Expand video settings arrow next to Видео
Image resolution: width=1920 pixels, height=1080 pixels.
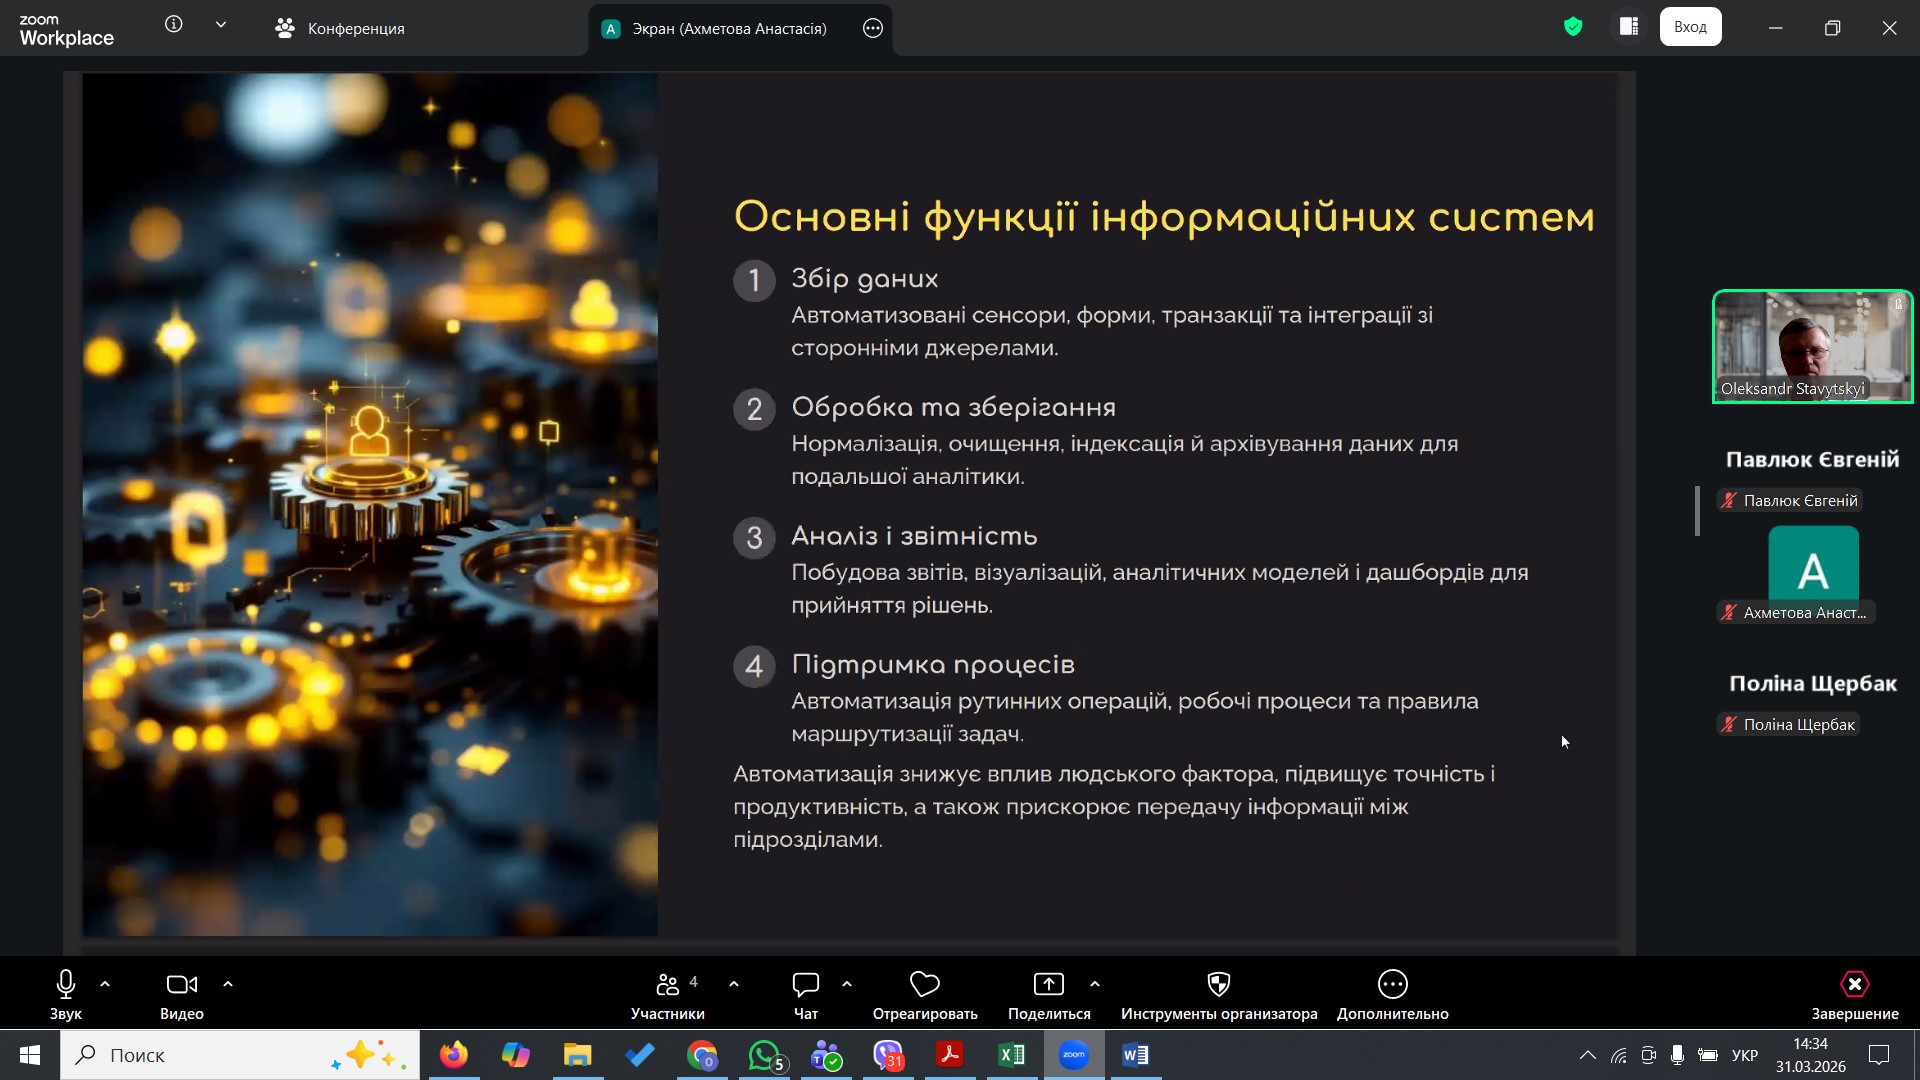(x=228, y=985)
